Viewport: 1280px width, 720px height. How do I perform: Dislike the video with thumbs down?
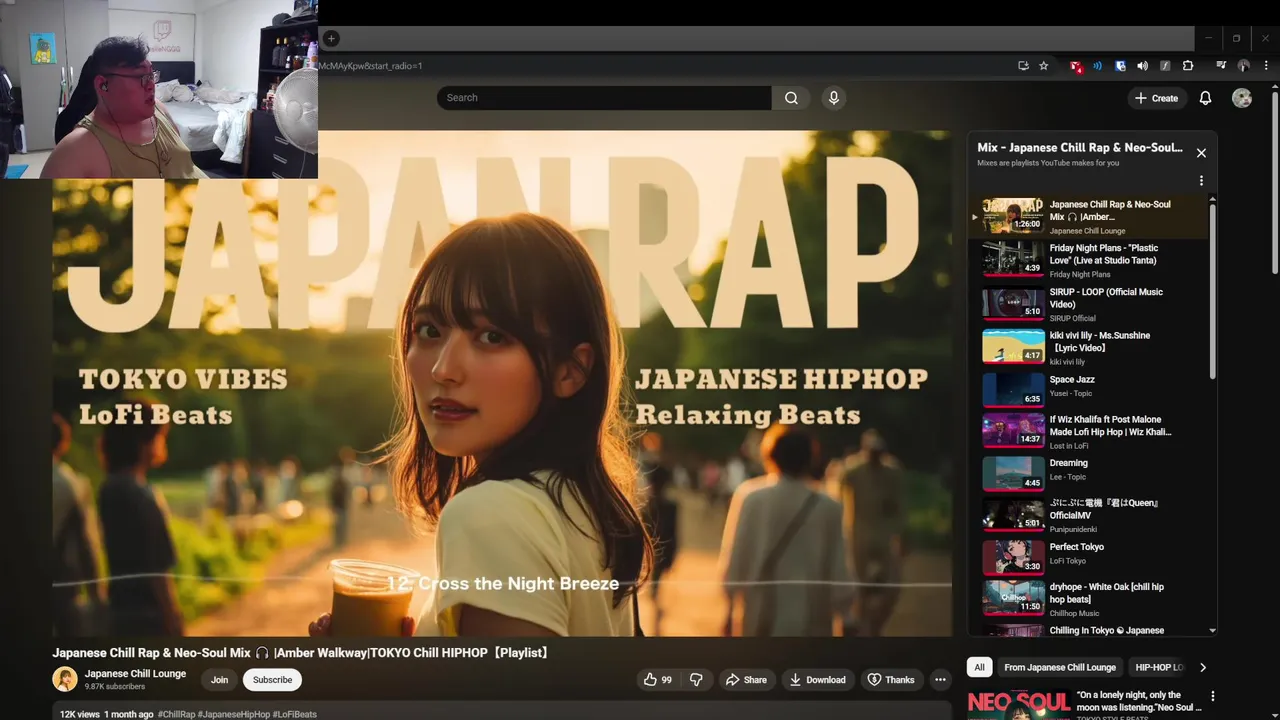(696, 680)
